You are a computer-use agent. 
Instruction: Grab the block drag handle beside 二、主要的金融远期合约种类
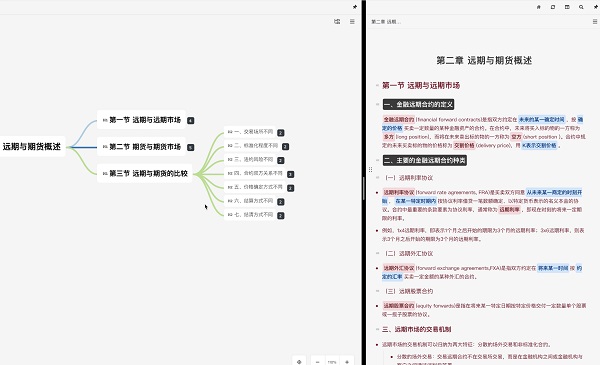click(x=370, y=169)
